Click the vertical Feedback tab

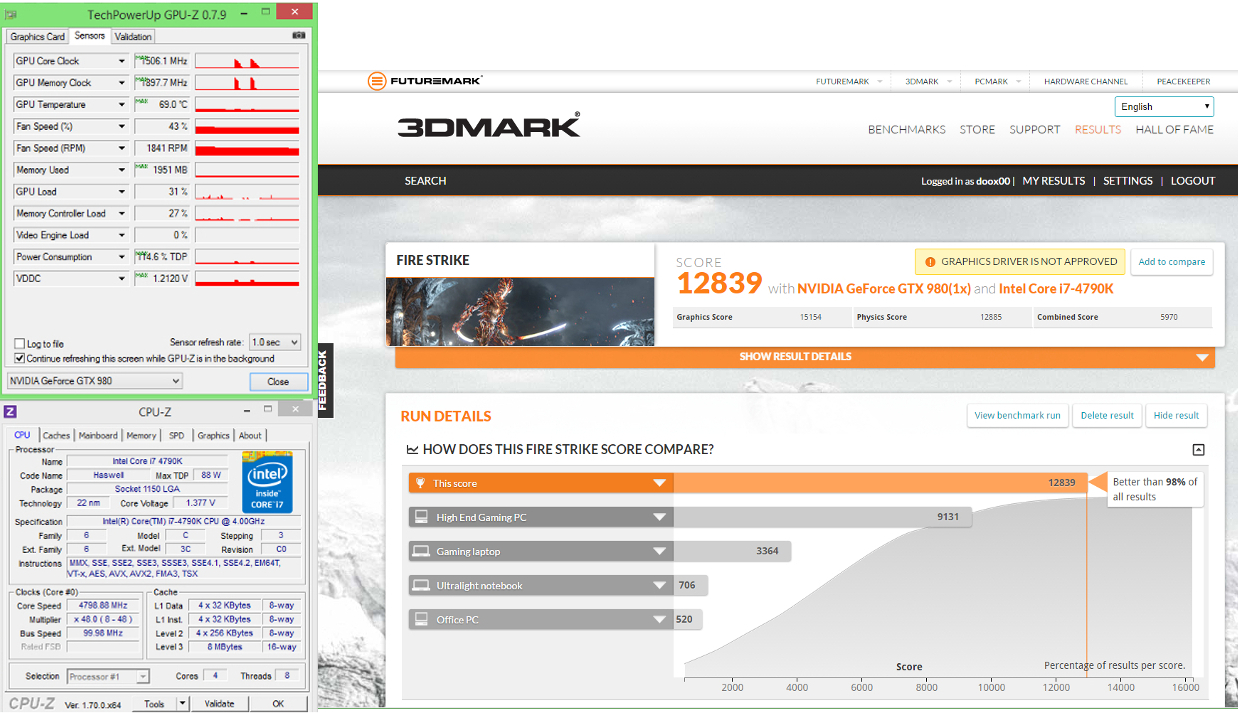pyautogui.click(x=324, y=382)
